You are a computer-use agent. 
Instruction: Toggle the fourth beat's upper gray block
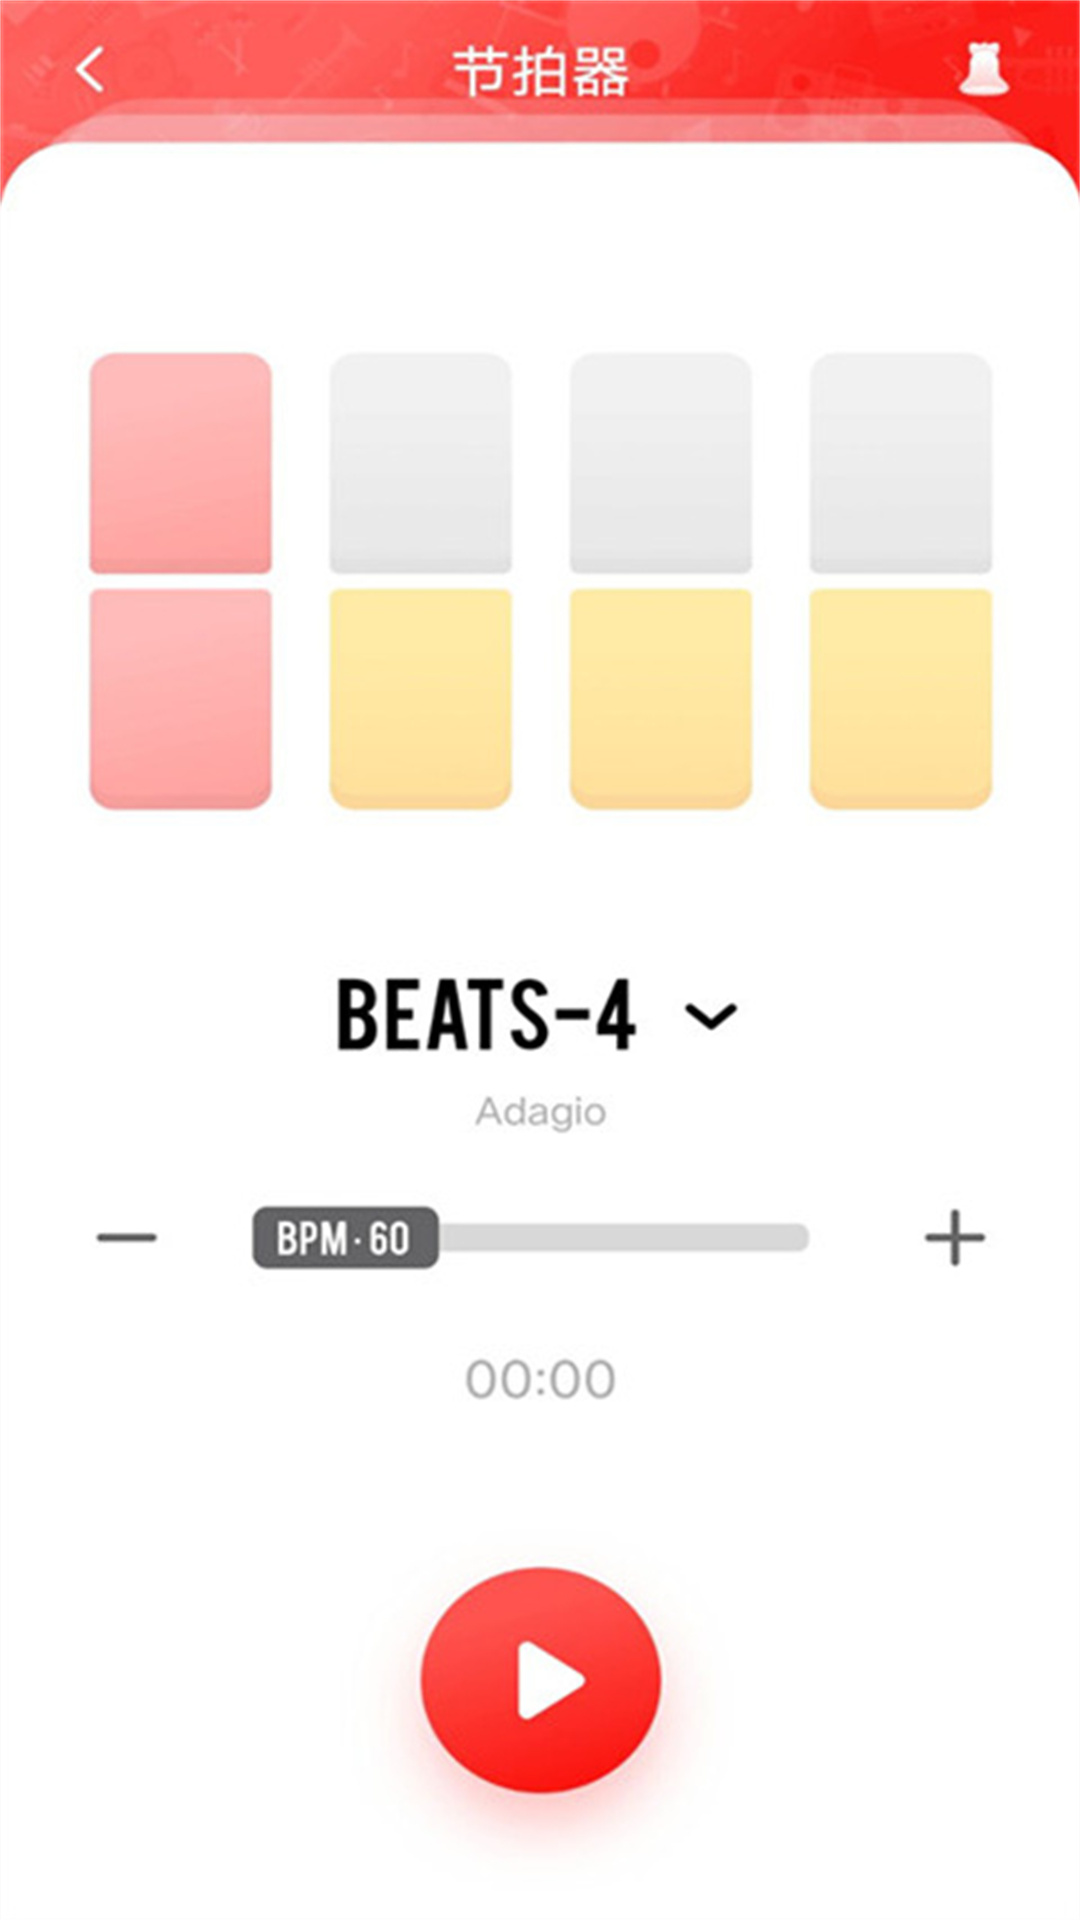[901, 463]
